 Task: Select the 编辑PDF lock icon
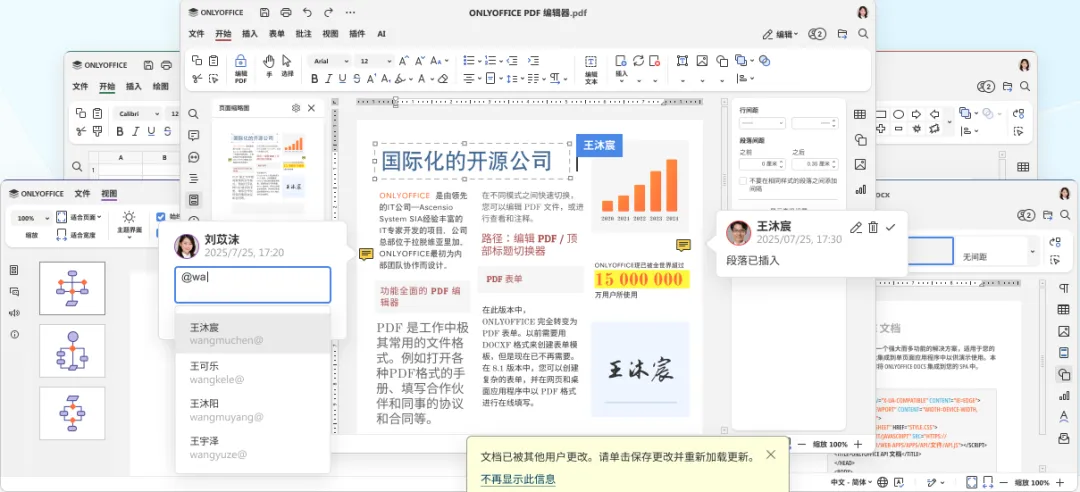241,69
